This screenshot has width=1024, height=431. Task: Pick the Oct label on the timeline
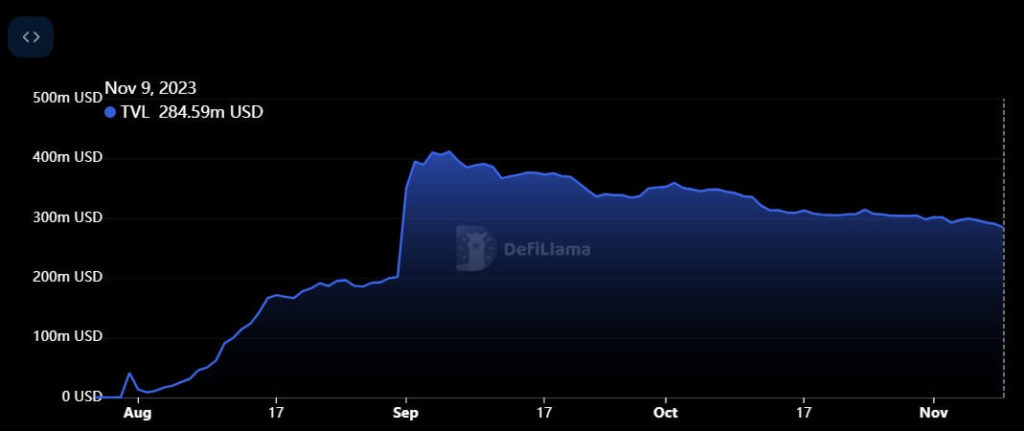pos(664,412)
